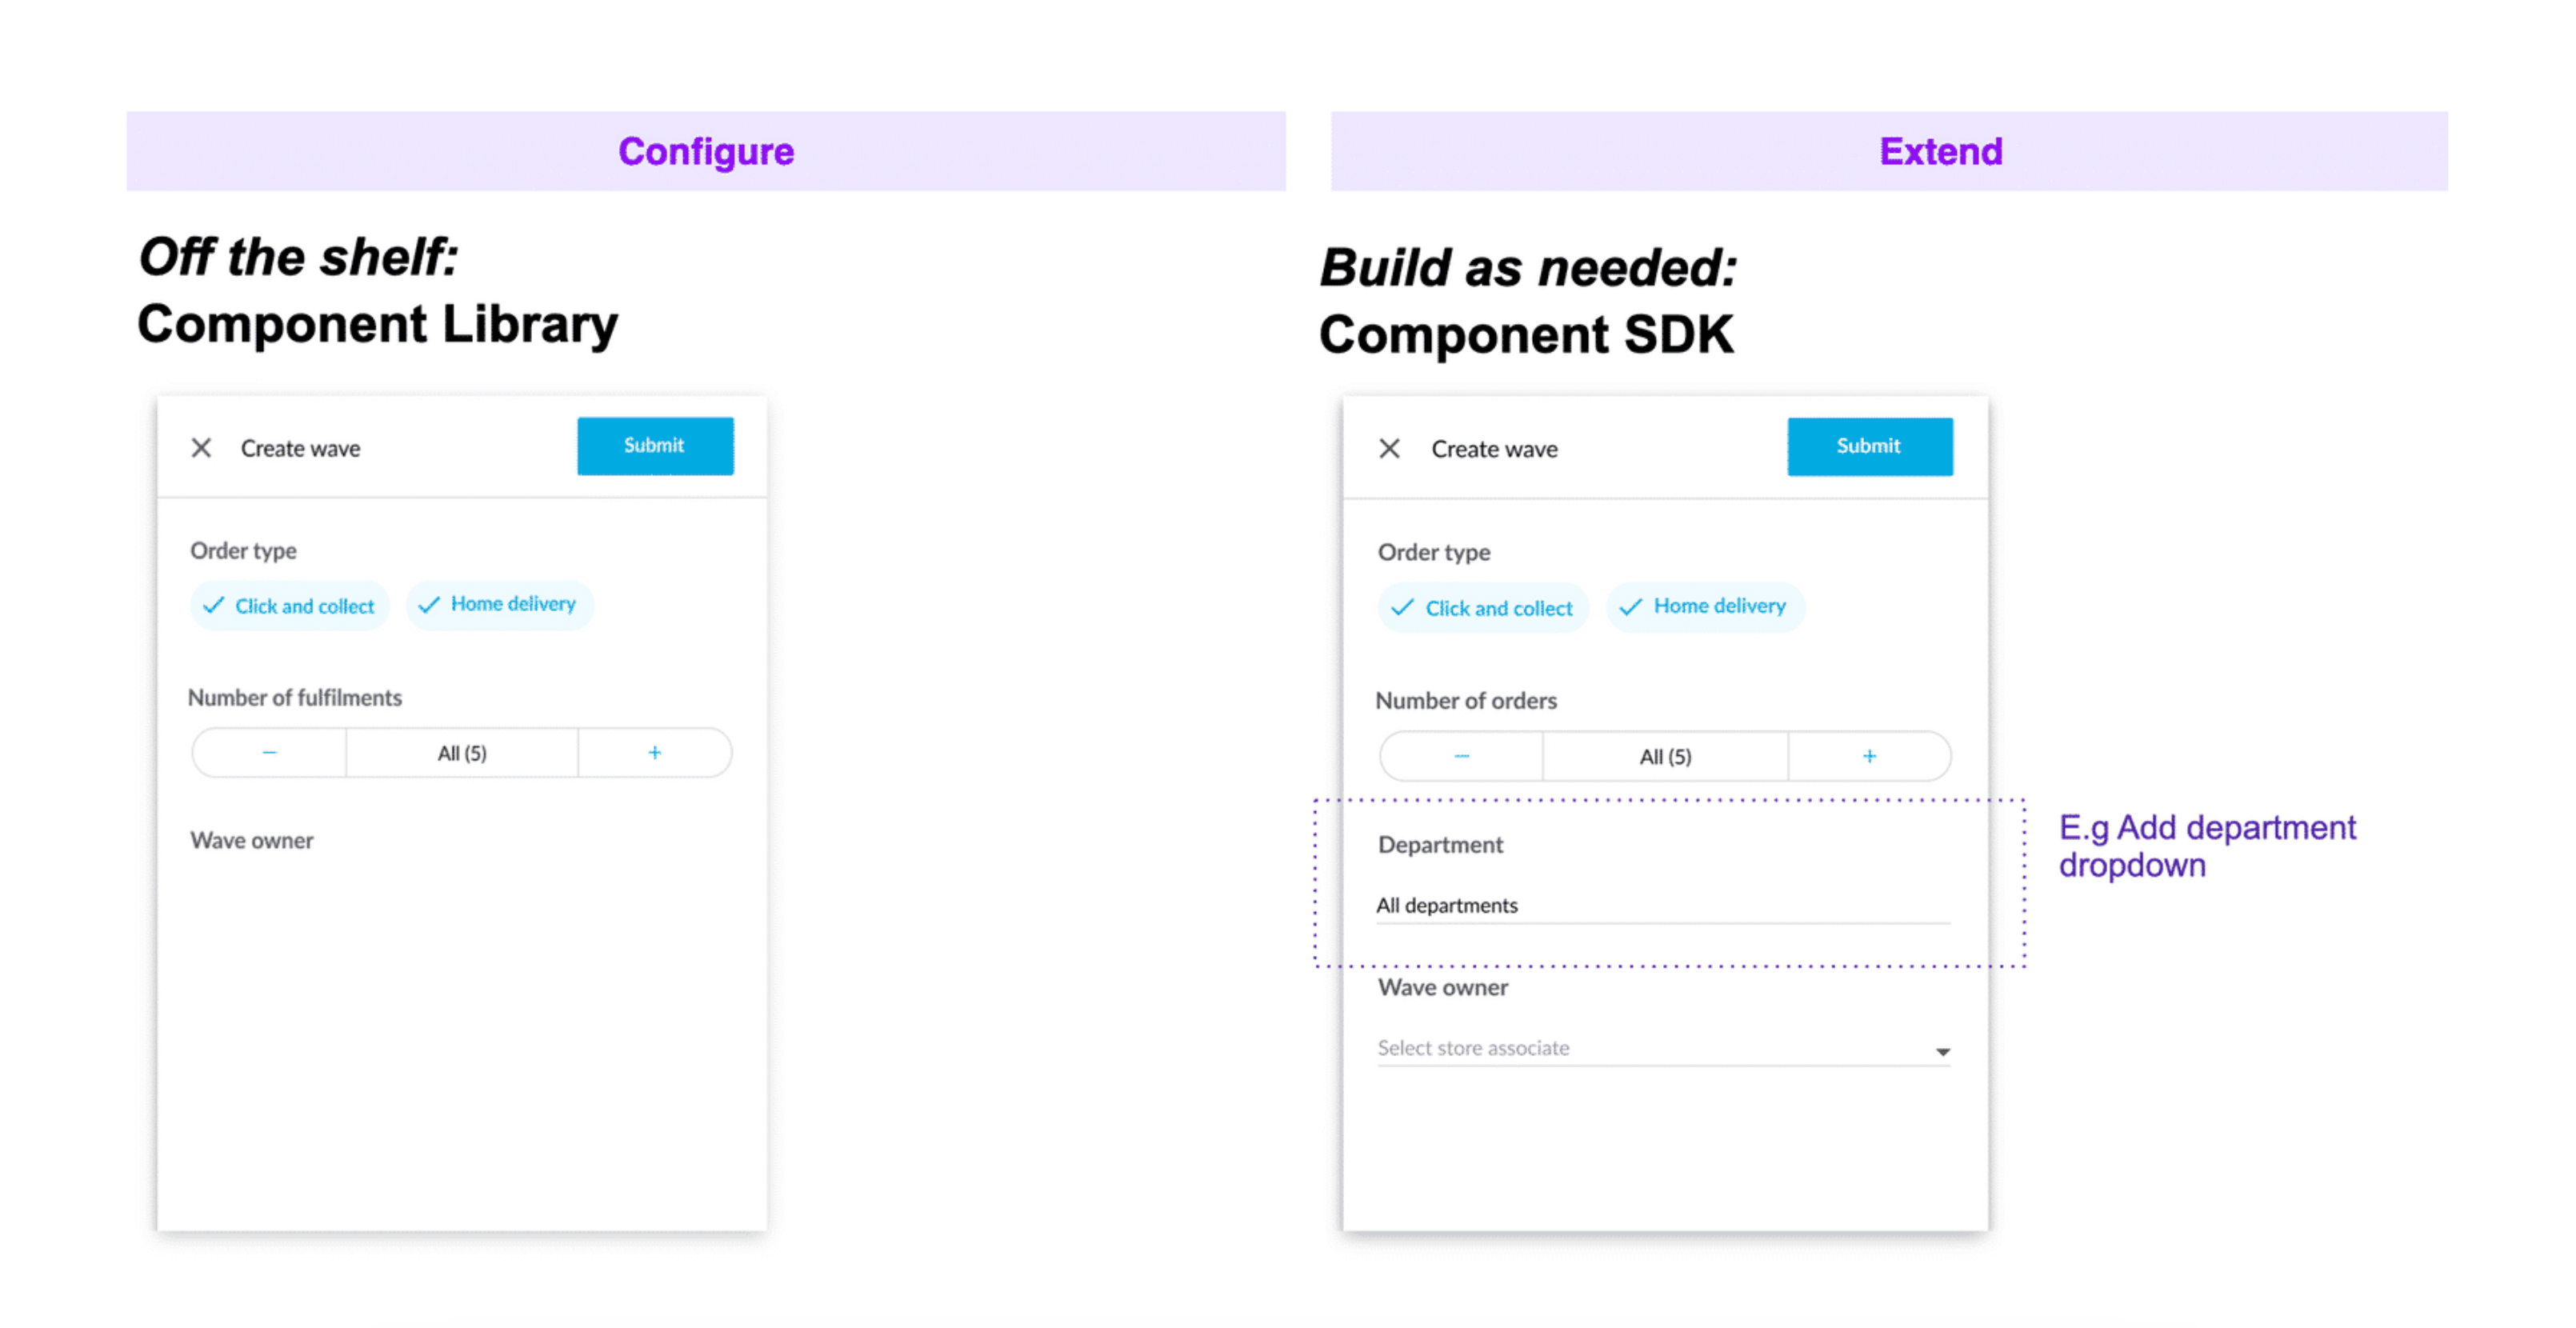Click the checkmark on right Home delivery chip
Image resolution: width=2576 pixels, height=1328 pixels.
[1632, 606]
